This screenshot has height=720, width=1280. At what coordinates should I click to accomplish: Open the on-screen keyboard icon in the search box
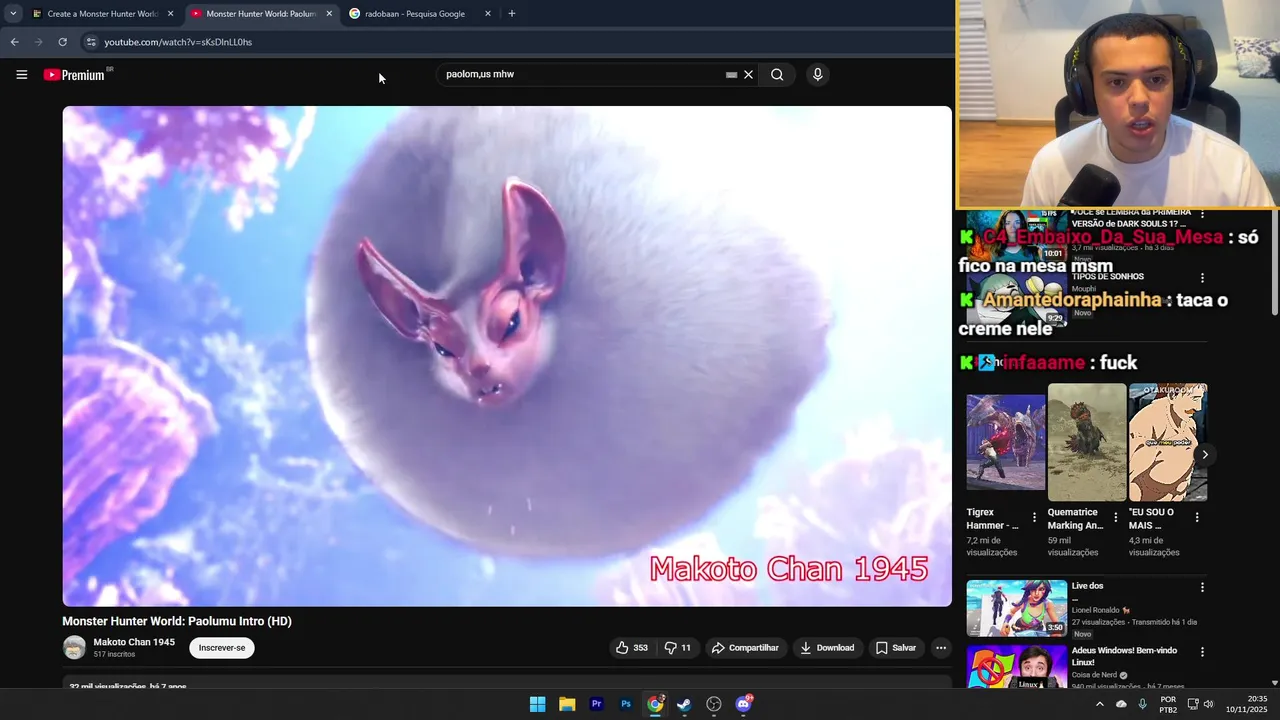point(731,75)
